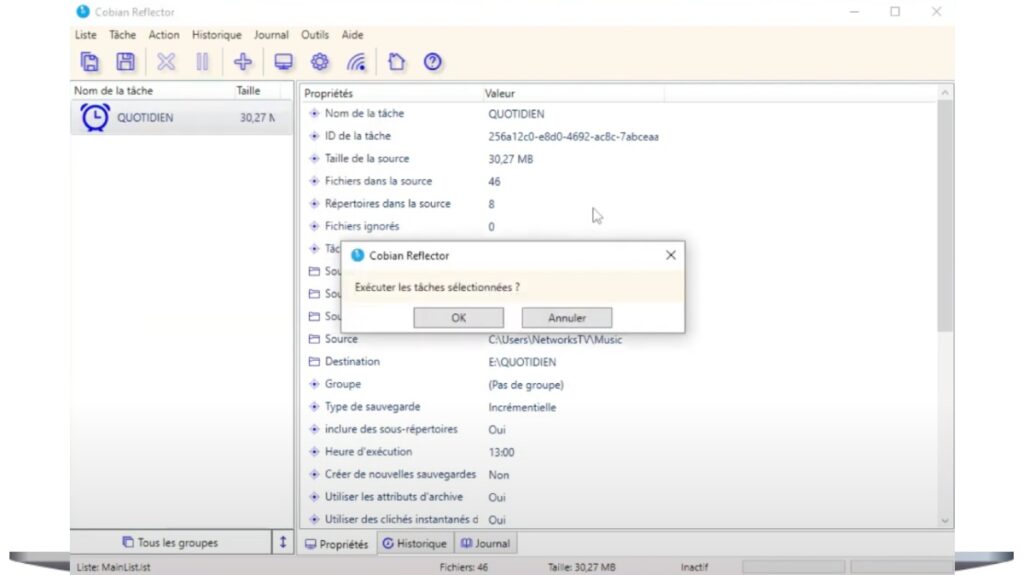This screenshot has width=1024, height=575.
Task: Open the Tâche menu
Action: (x=123, y=35)
